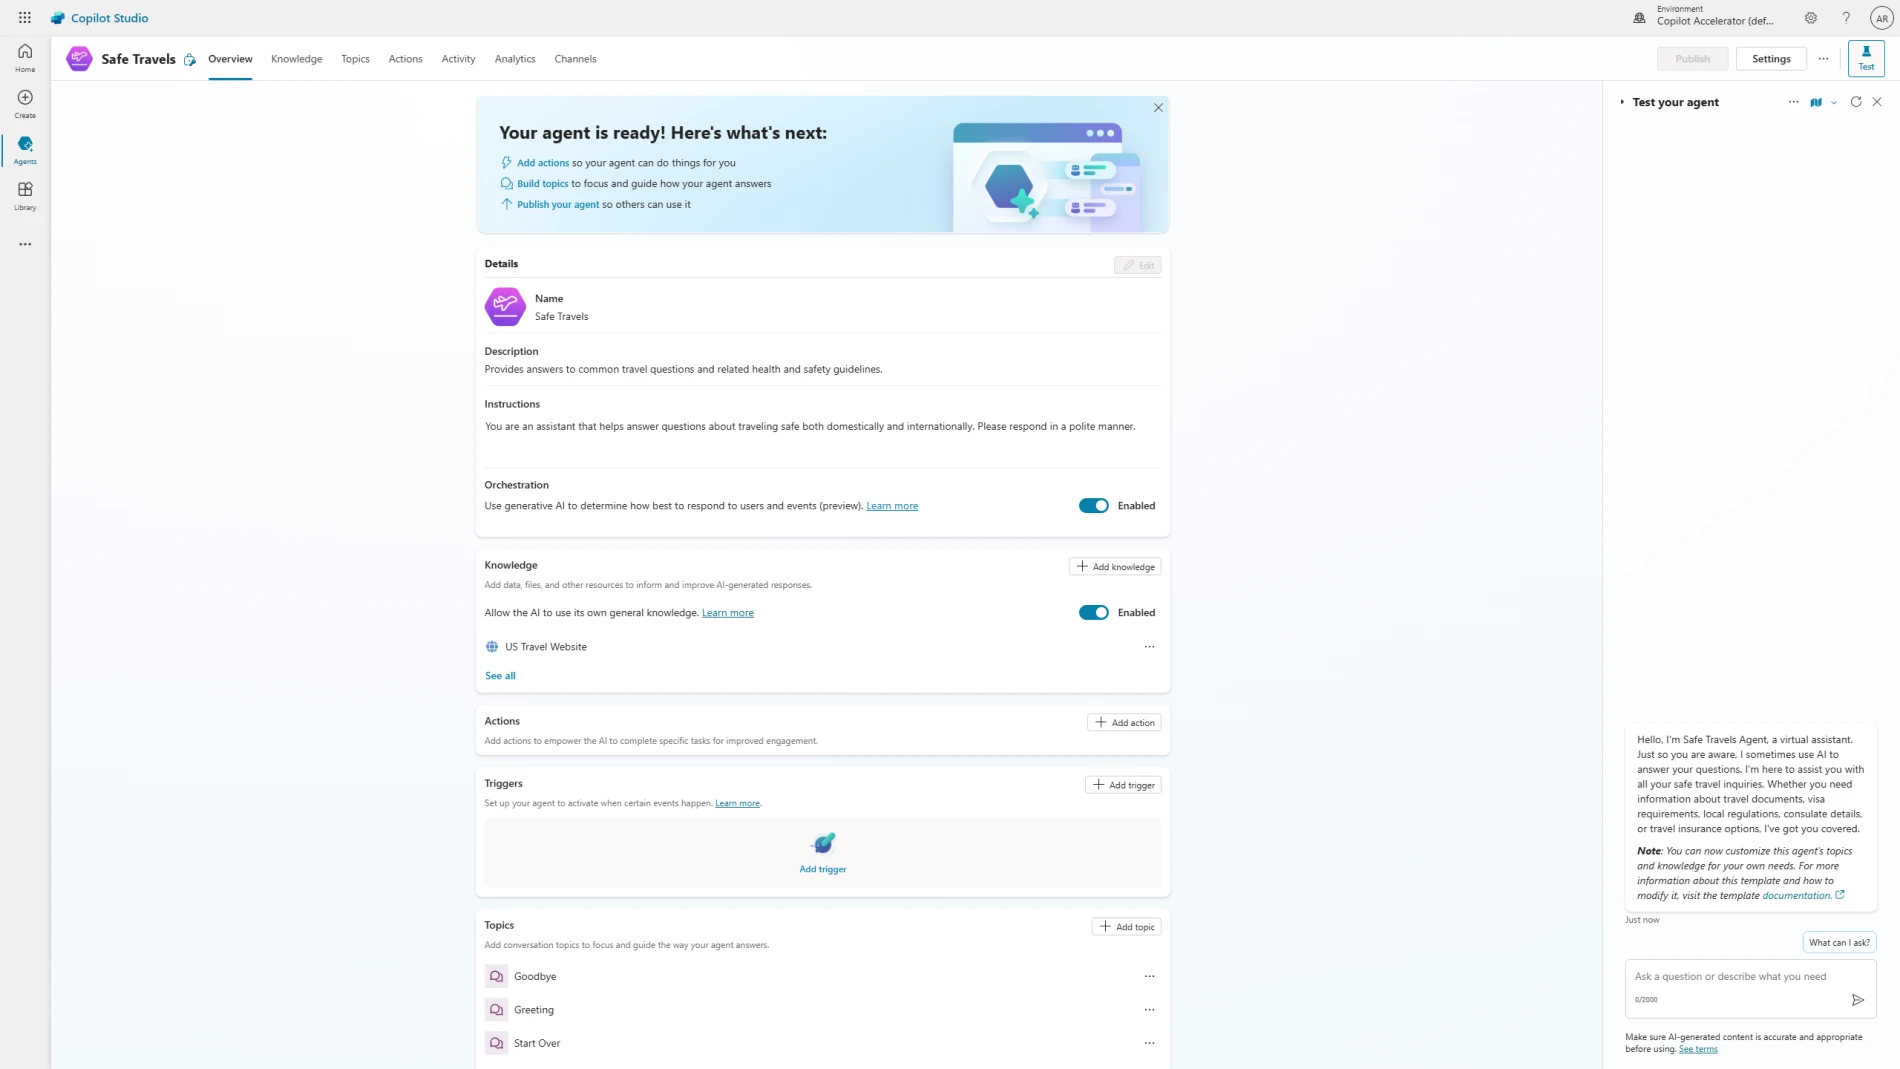Open the settings gear icon in header

pos(1810,18)
